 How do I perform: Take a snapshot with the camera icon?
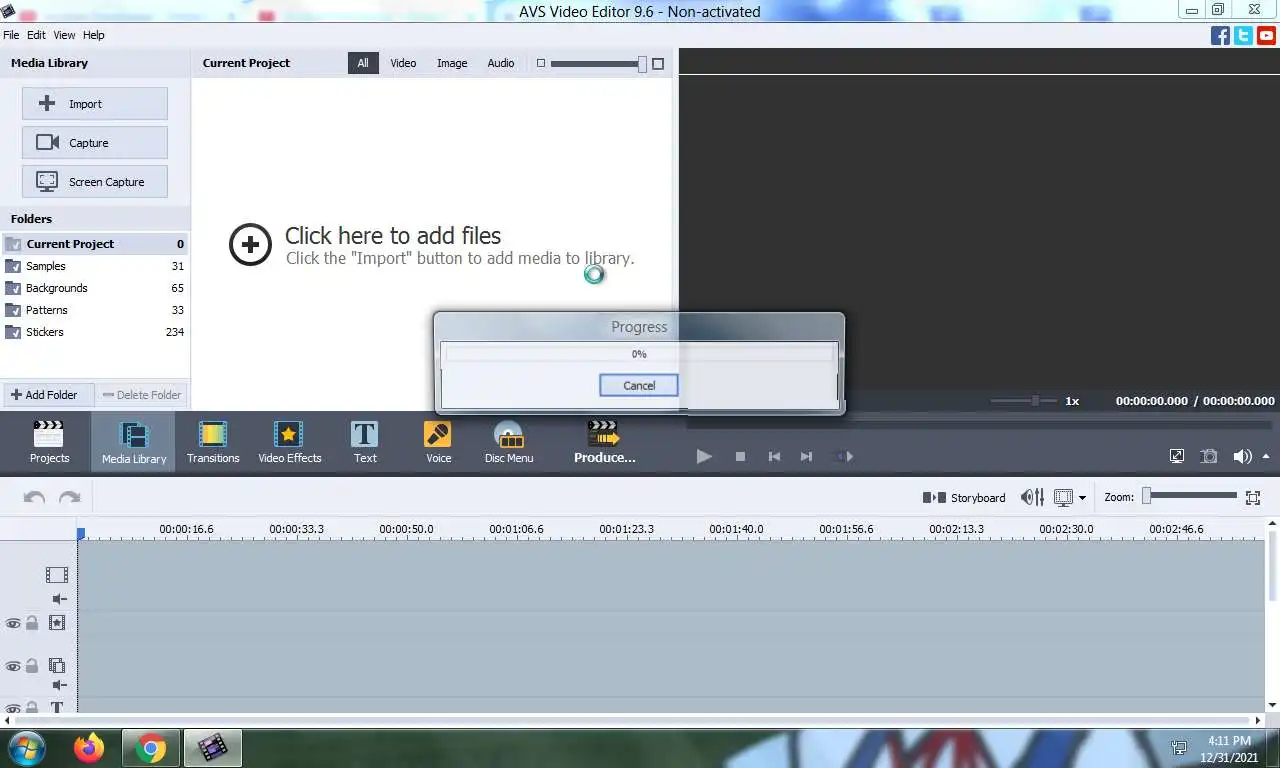[1209, 456]
